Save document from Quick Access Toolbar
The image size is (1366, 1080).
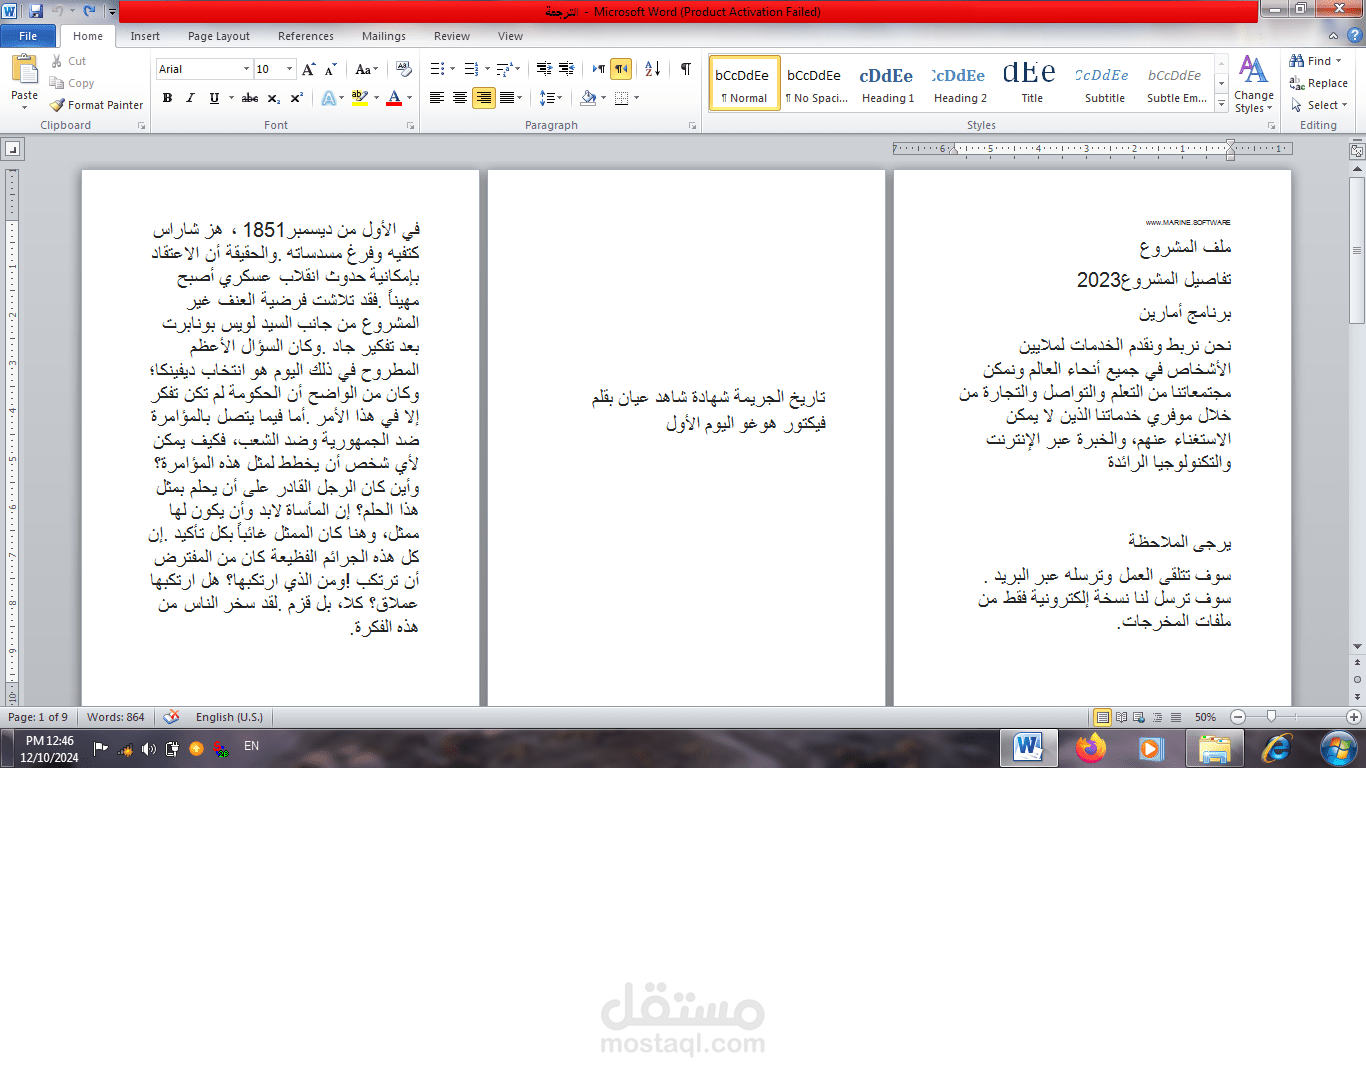(36, 11)
